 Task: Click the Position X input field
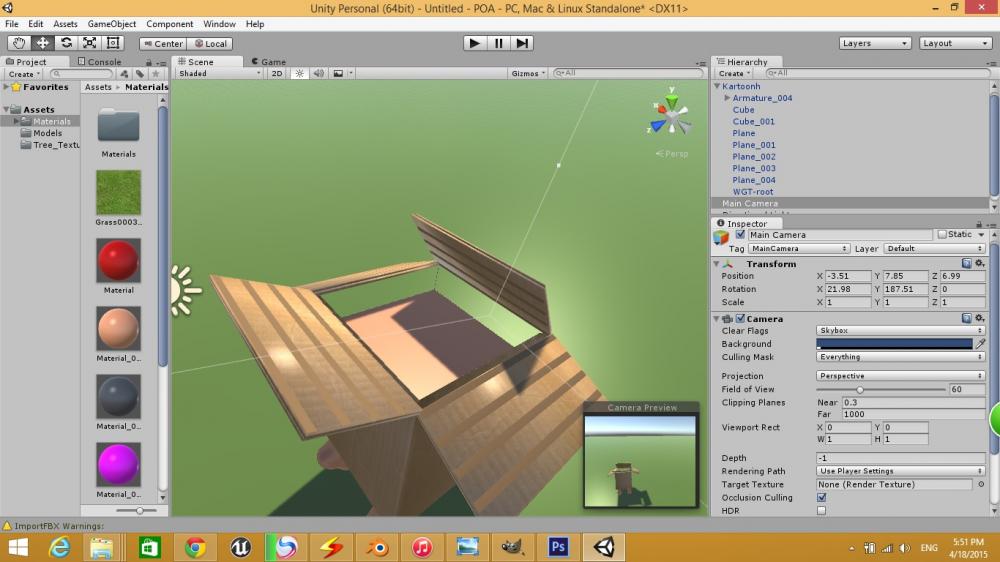point(848,276)
